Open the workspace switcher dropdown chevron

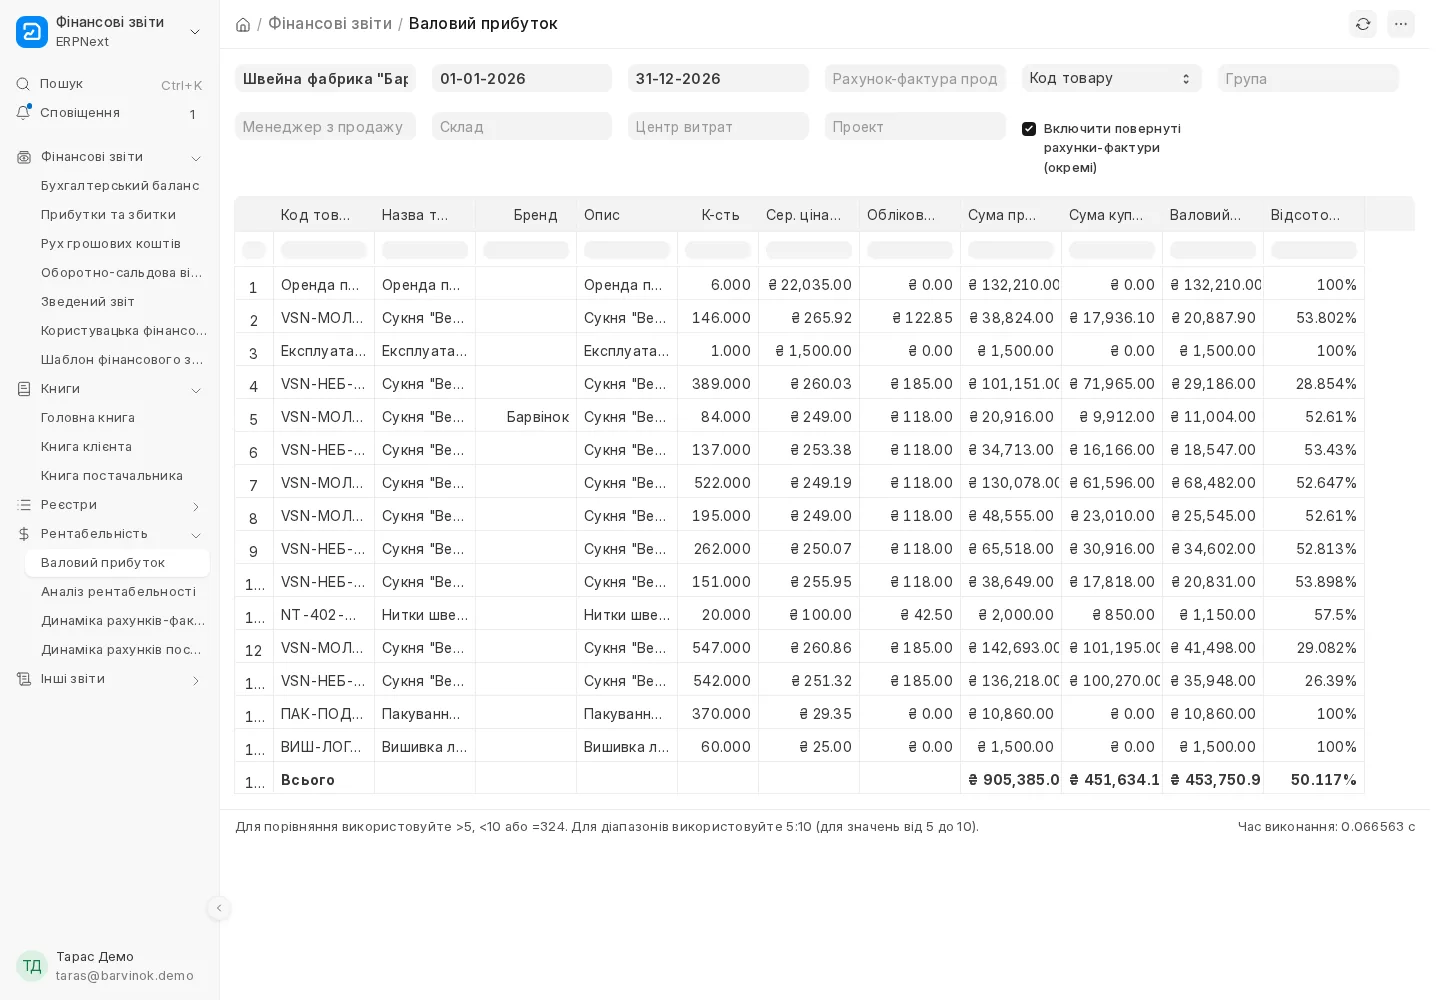[x=195, y=32]
